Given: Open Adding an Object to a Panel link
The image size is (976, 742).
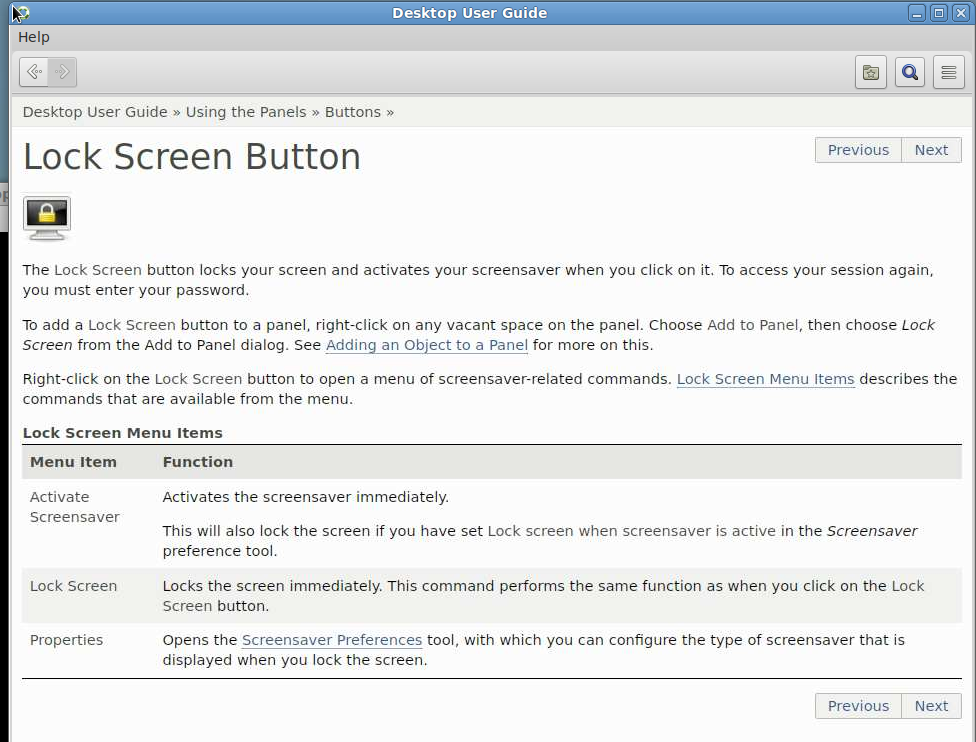Looking at the screenshot, I should coord(426,345).
